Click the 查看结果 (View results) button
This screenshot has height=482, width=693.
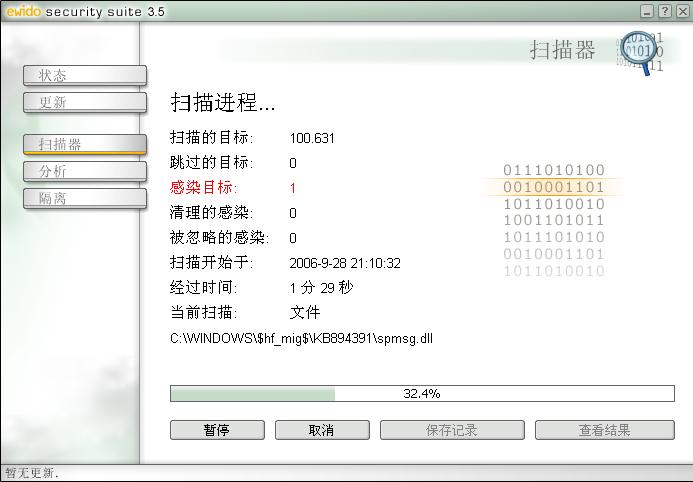(x=605, y=430)
